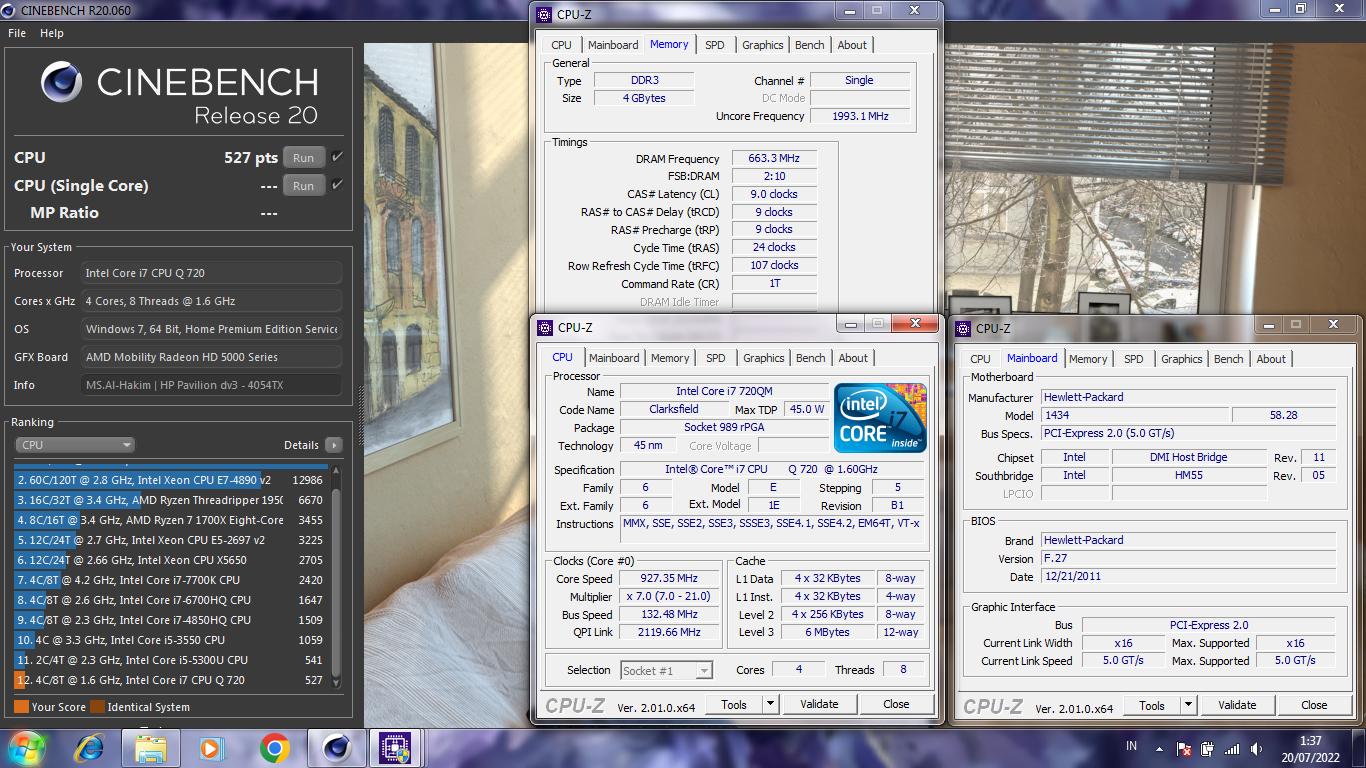Open the Cinebench File menu

point(17,33)
